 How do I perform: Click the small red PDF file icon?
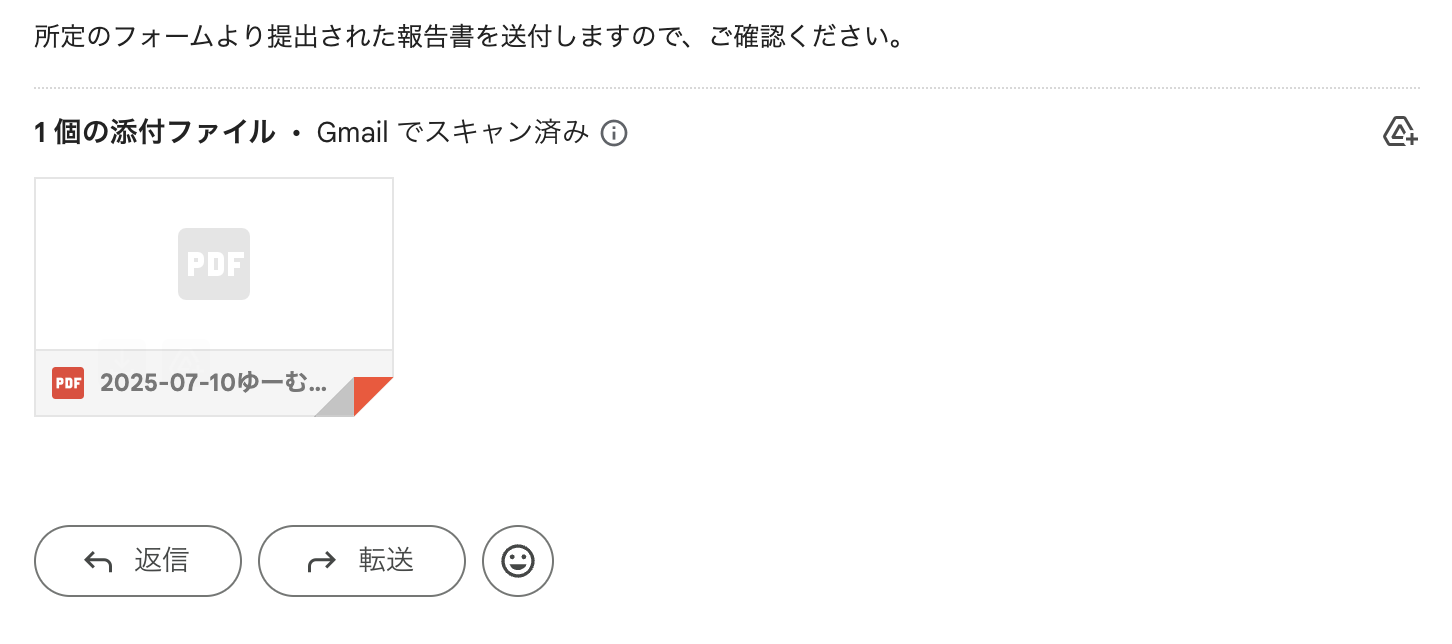(x=68, y=383)
